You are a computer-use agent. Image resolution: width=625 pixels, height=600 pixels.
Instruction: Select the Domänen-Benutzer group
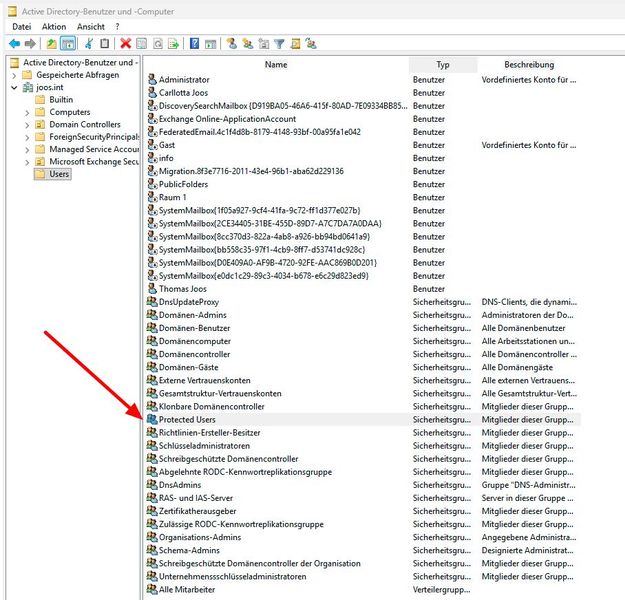[195, 328]
